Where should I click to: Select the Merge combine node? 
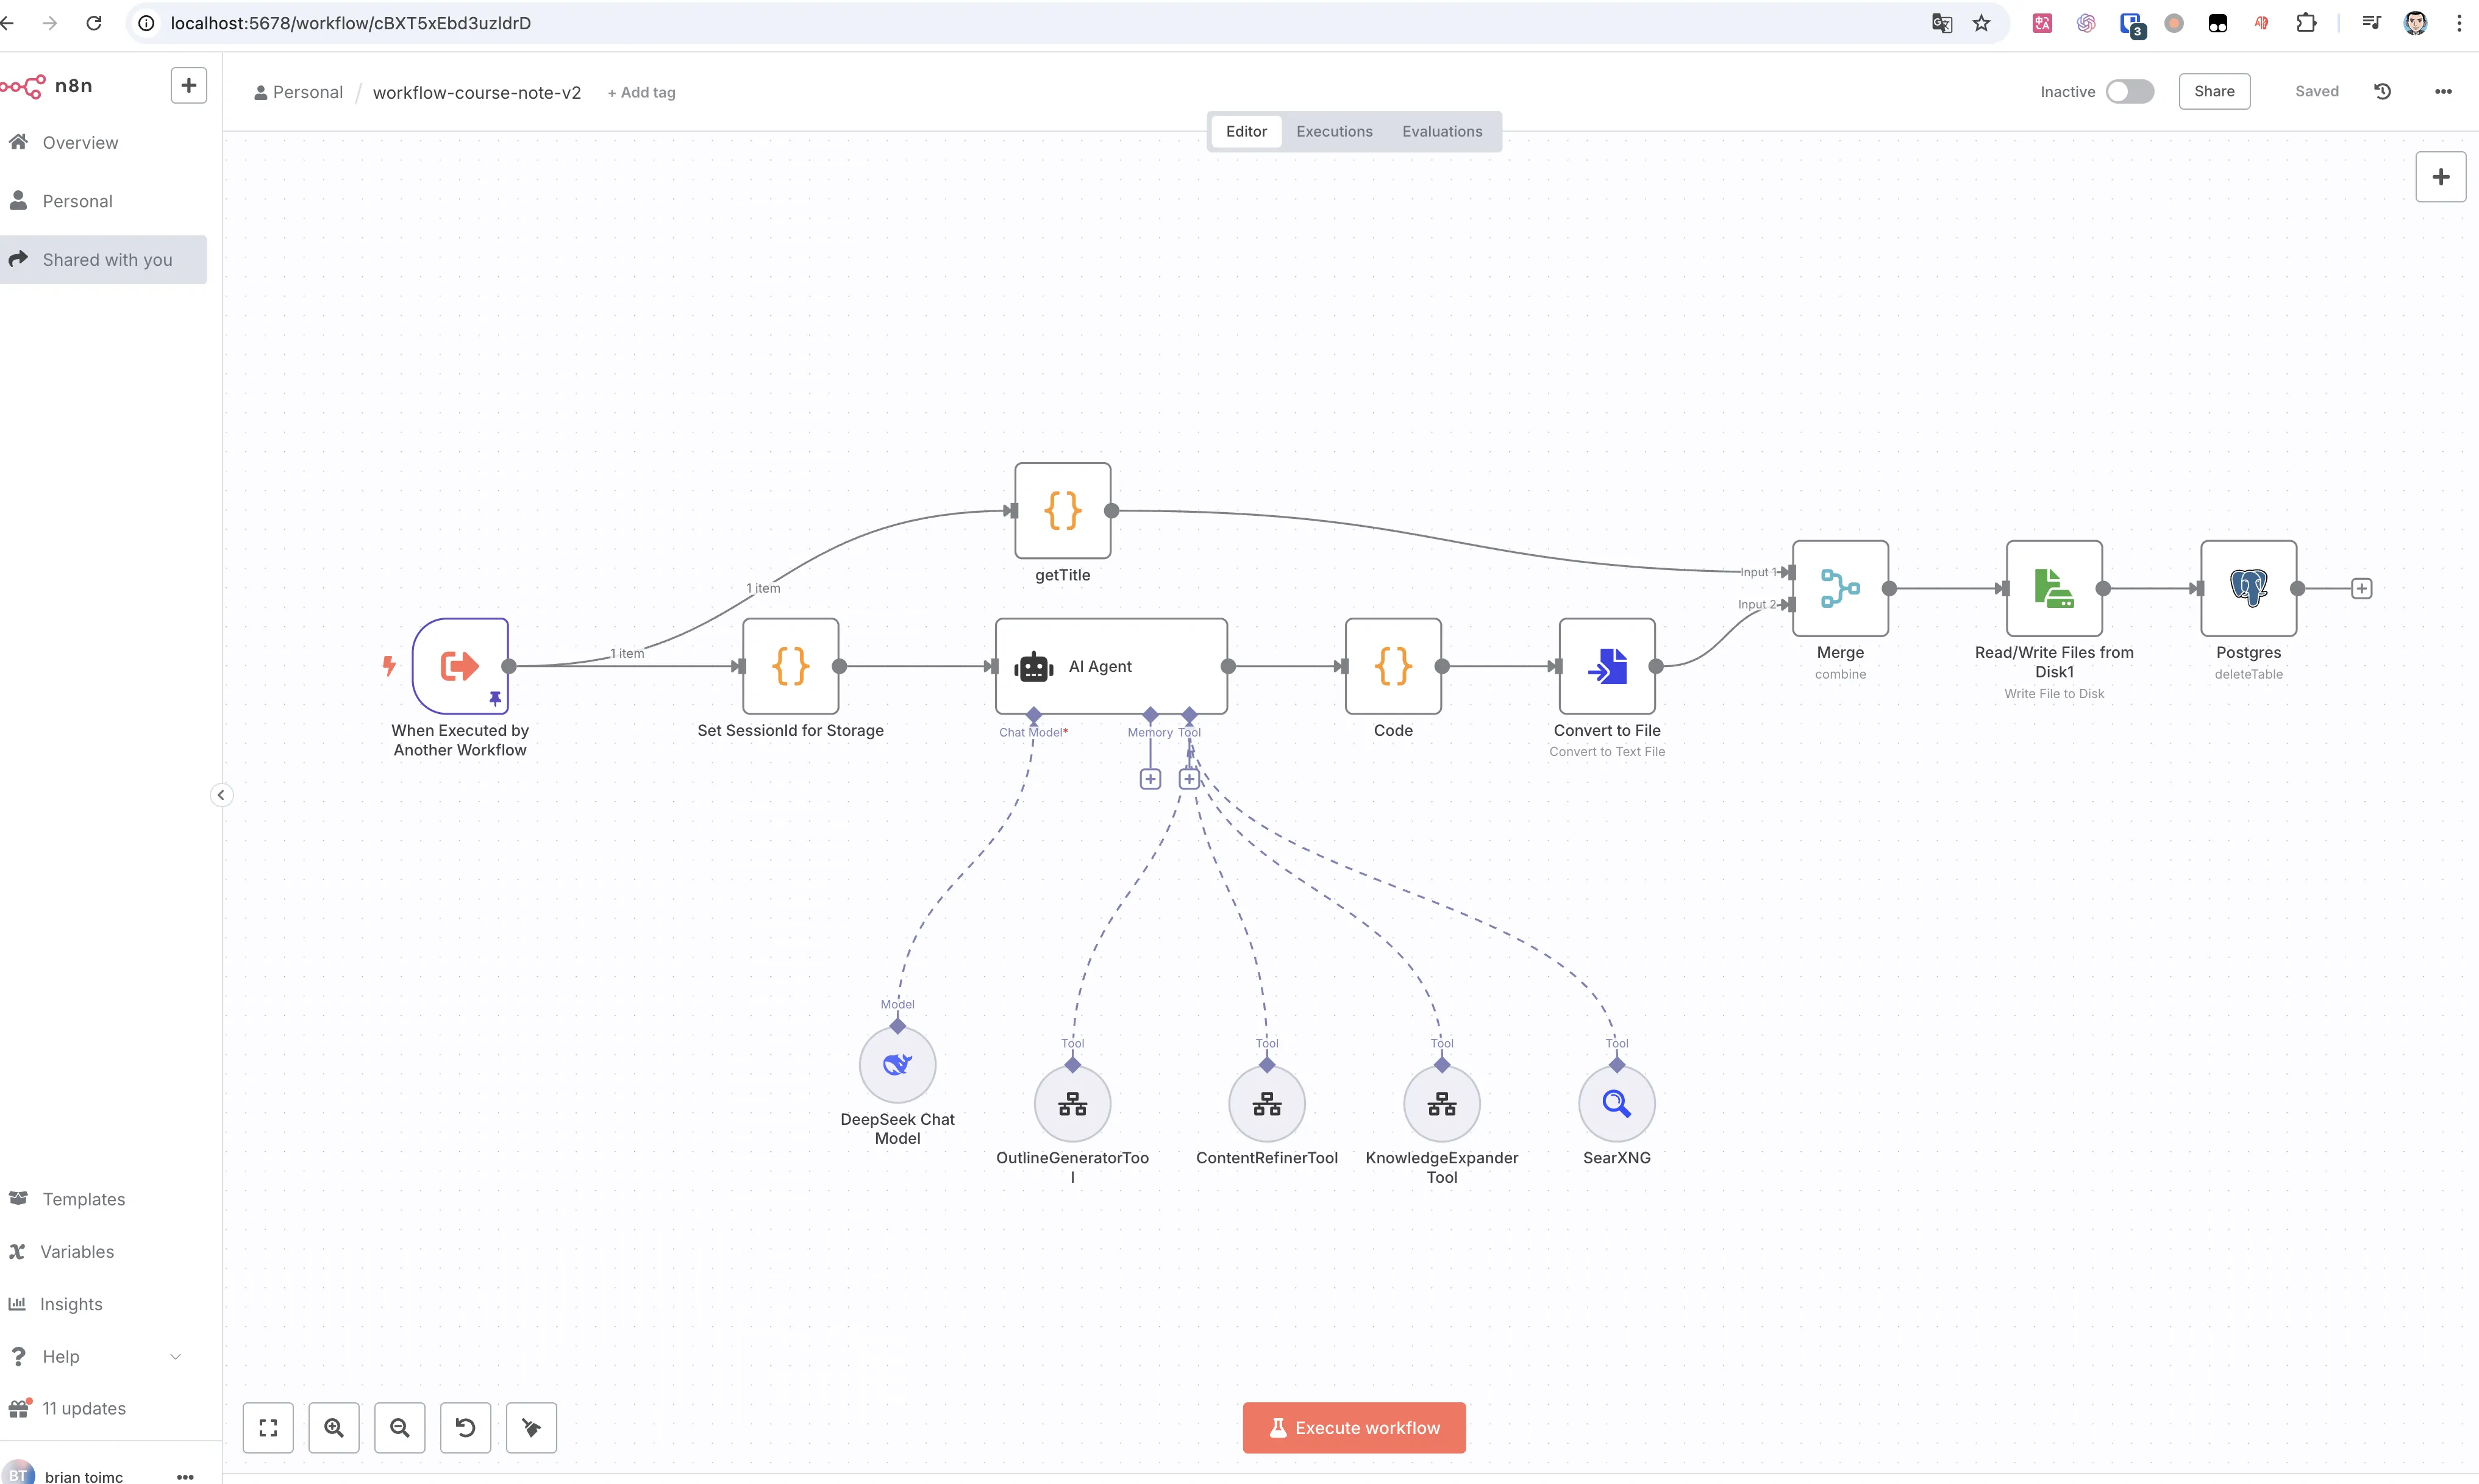[1839, 588]
